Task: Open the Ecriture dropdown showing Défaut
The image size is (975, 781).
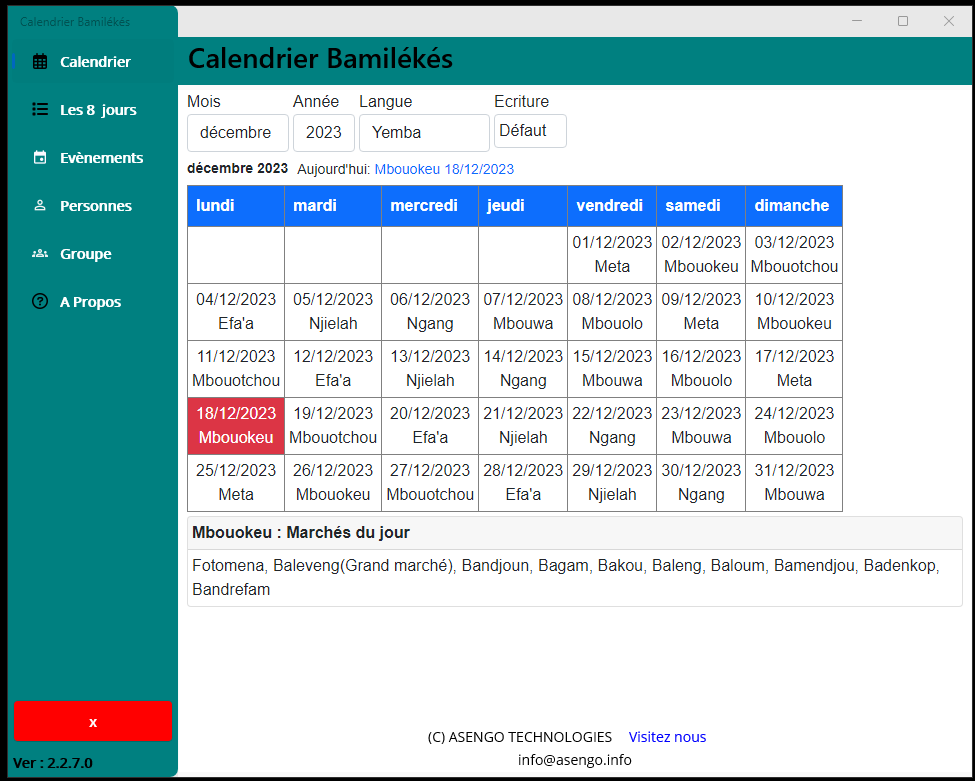Action: 530,131
